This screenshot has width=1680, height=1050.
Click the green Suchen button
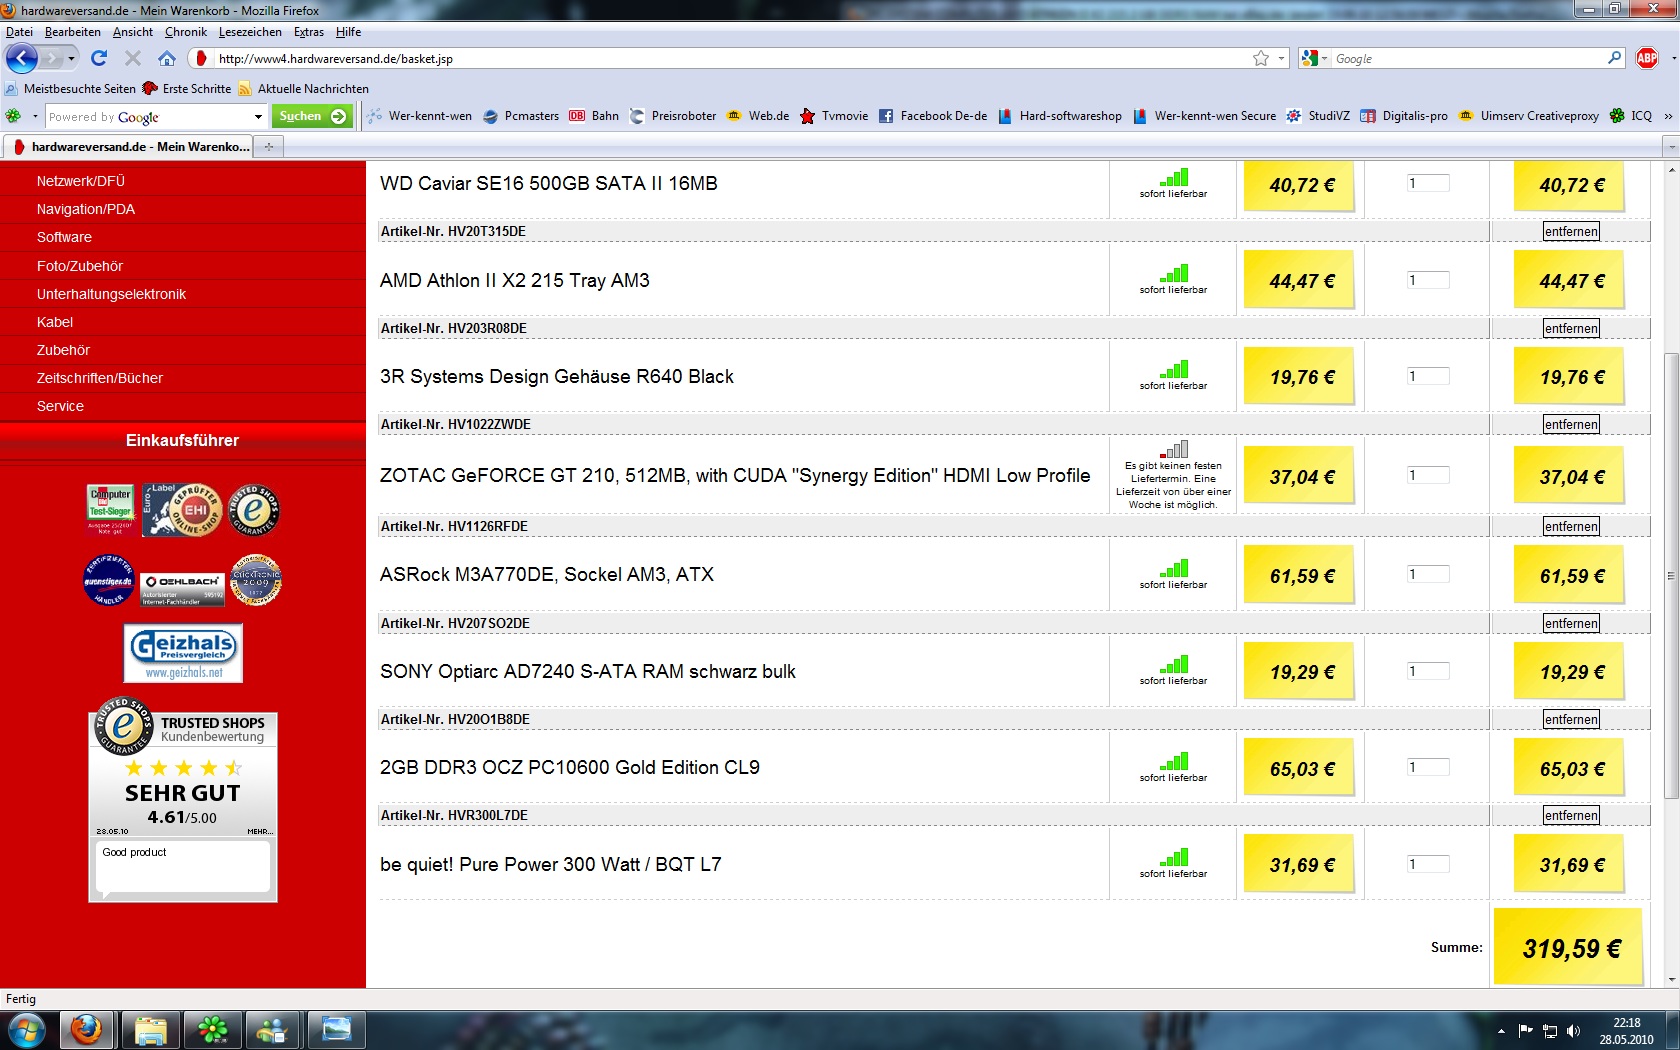(312, 117)
